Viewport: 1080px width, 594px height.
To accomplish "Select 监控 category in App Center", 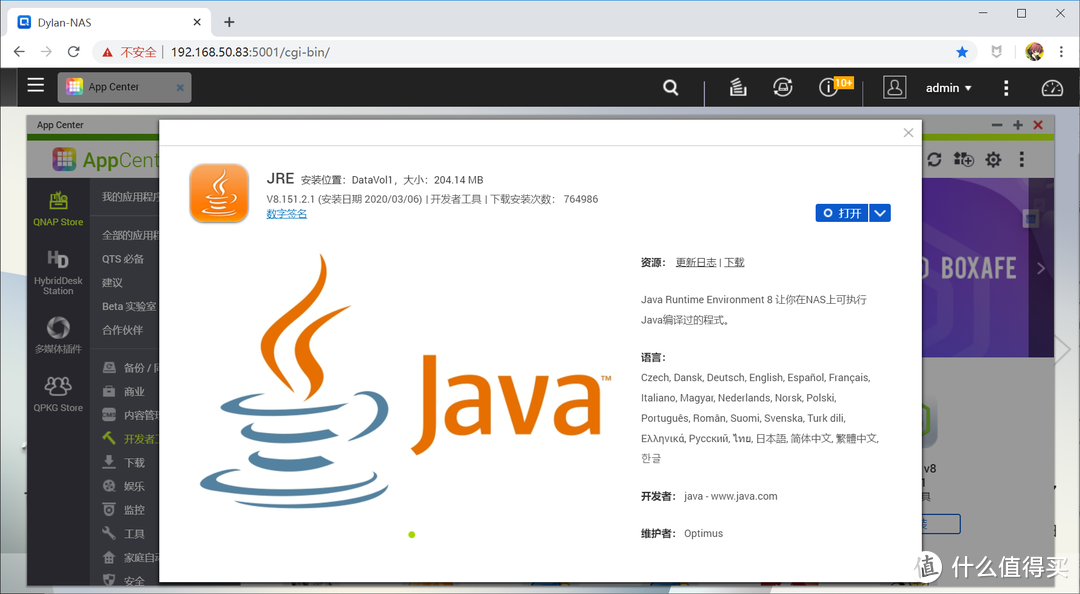I will click(124, 510).
